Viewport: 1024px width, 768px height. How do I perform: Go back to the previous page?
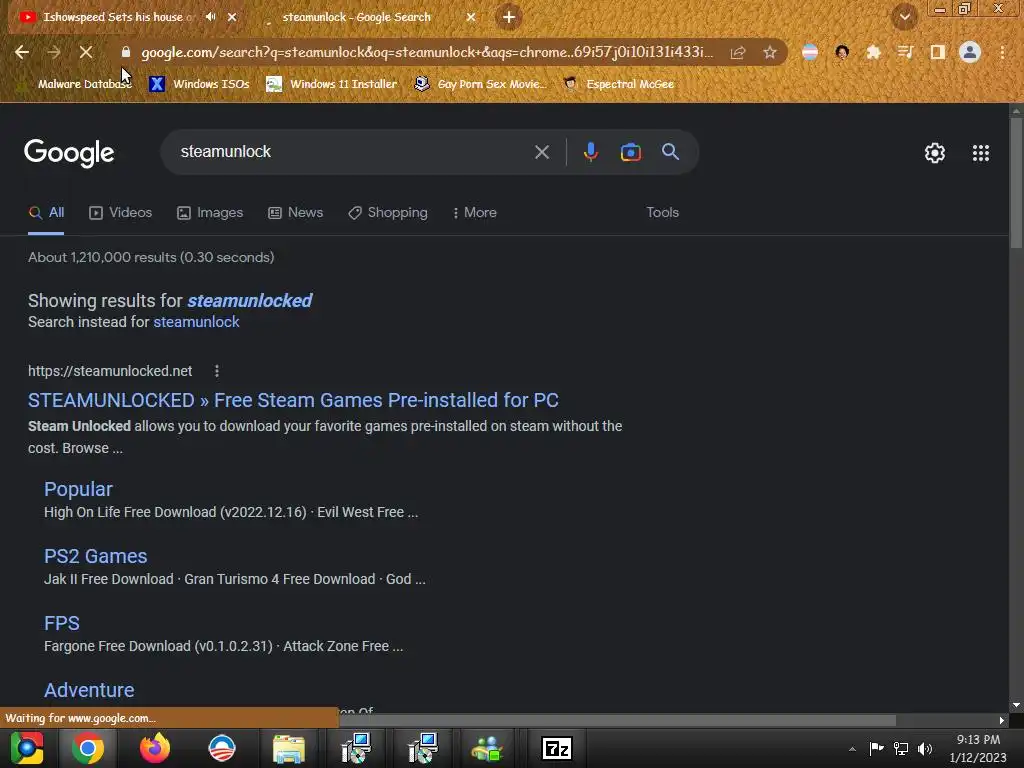pos(22,52)
